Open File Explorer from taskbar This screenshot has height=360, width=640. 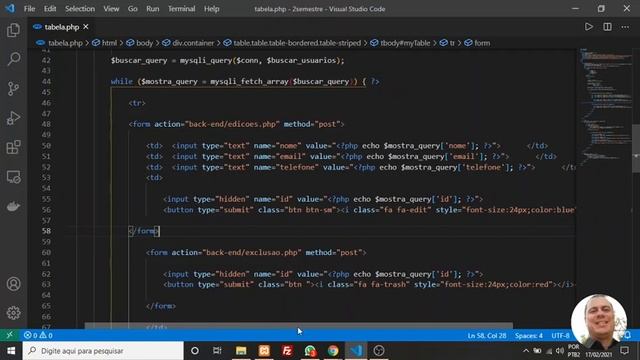coord(241,351)
